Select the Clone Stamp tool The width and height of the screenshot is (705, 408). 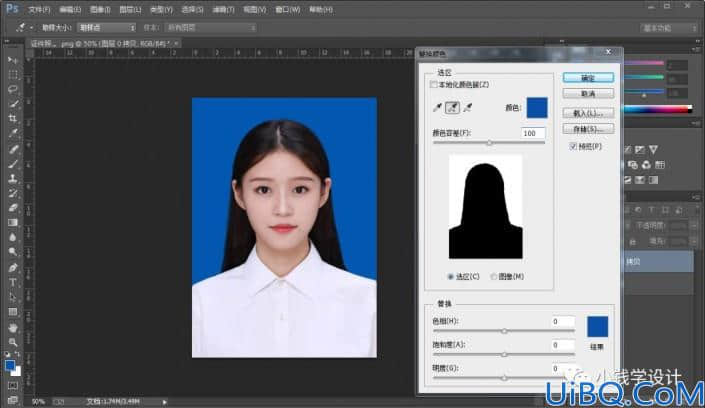point(13,178)
